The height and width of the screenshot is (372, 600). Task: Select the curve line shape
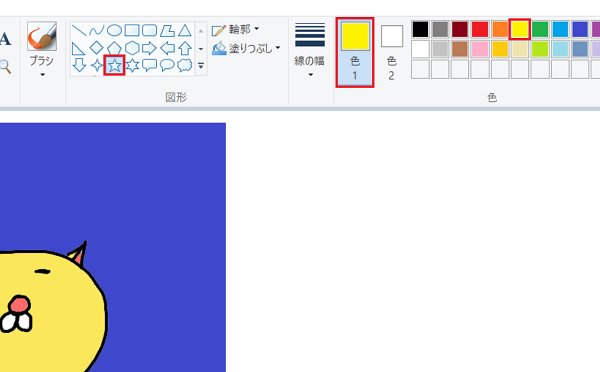pyautogui.click(x=96, y=30)
